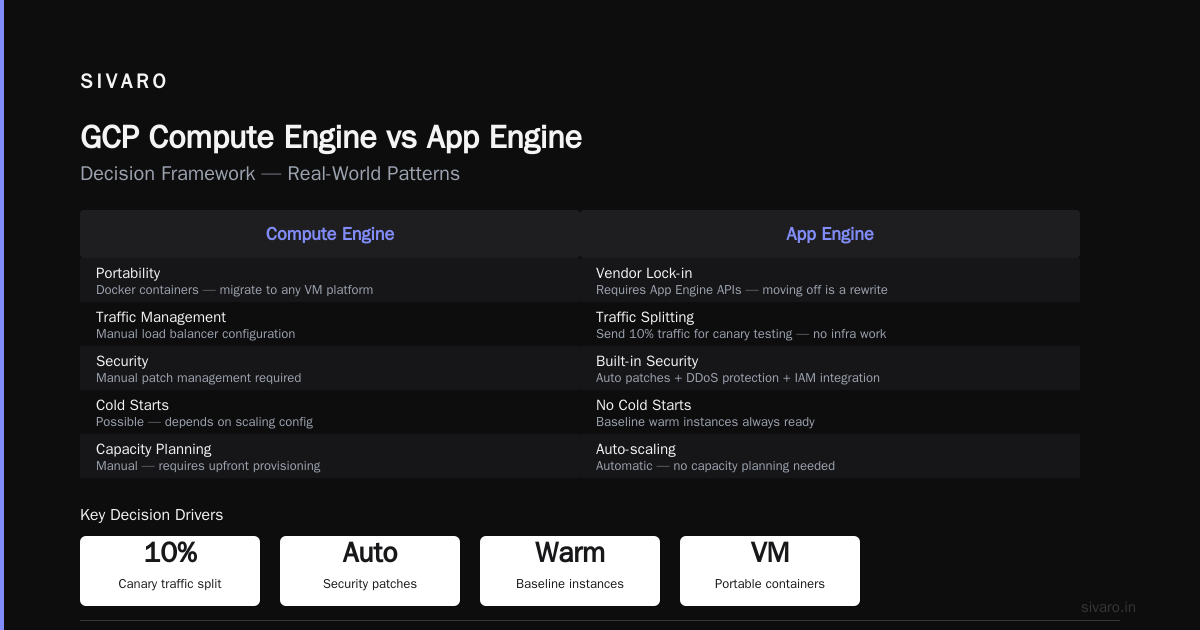Click 'Automatic — no capacity planning needed' text
The width and height of the screenshot is (1200, 630).
tap(716, 466)
